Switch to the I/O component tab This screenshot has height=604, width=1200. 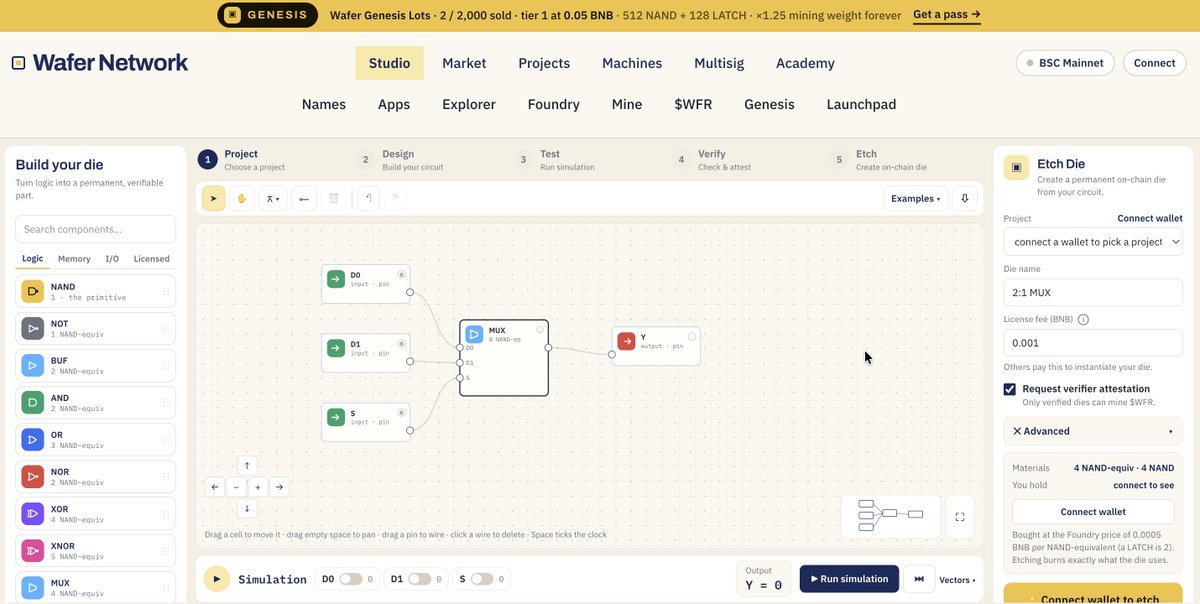(112, 259)
